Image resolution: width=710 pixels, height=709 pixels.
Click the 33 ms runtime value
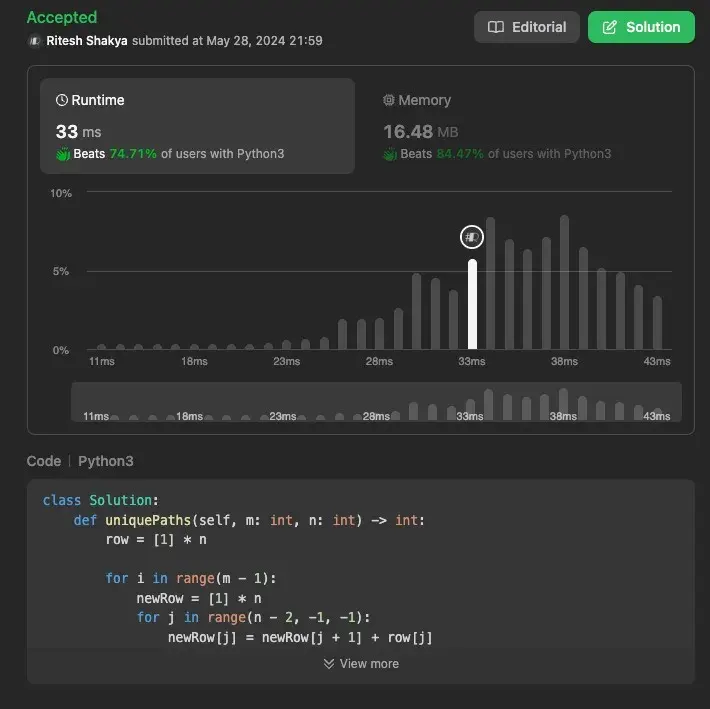[x=78, y=132]
